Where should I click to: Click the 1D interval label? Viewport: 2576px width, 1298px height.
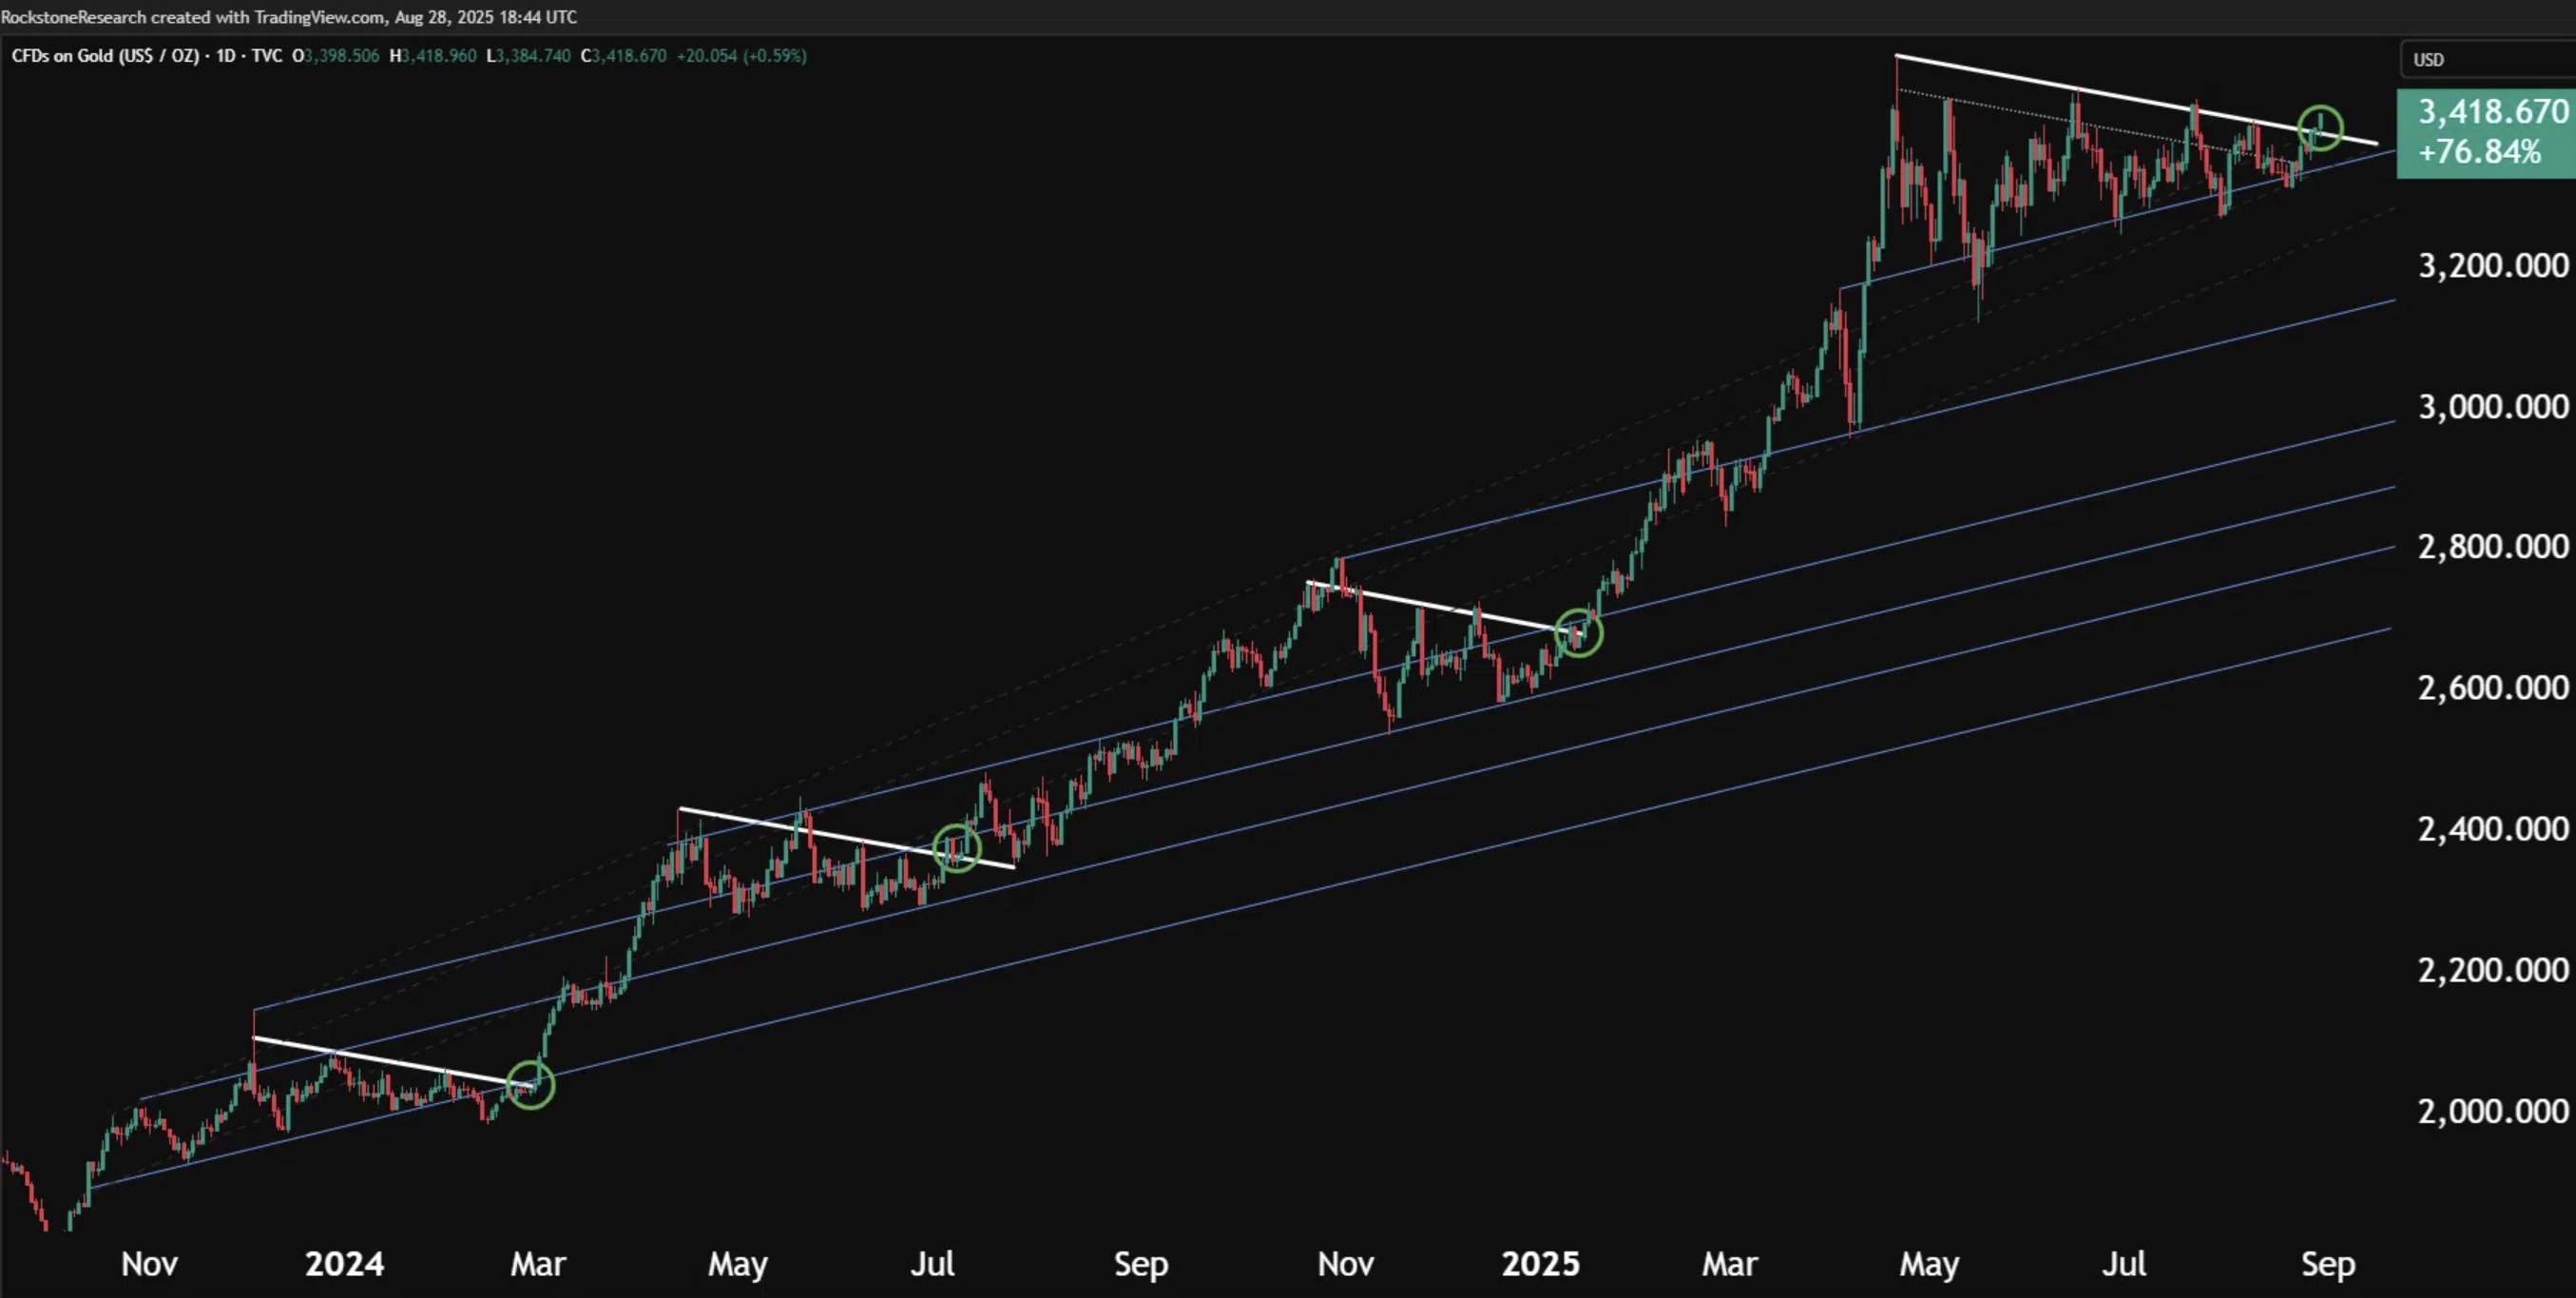226,56
